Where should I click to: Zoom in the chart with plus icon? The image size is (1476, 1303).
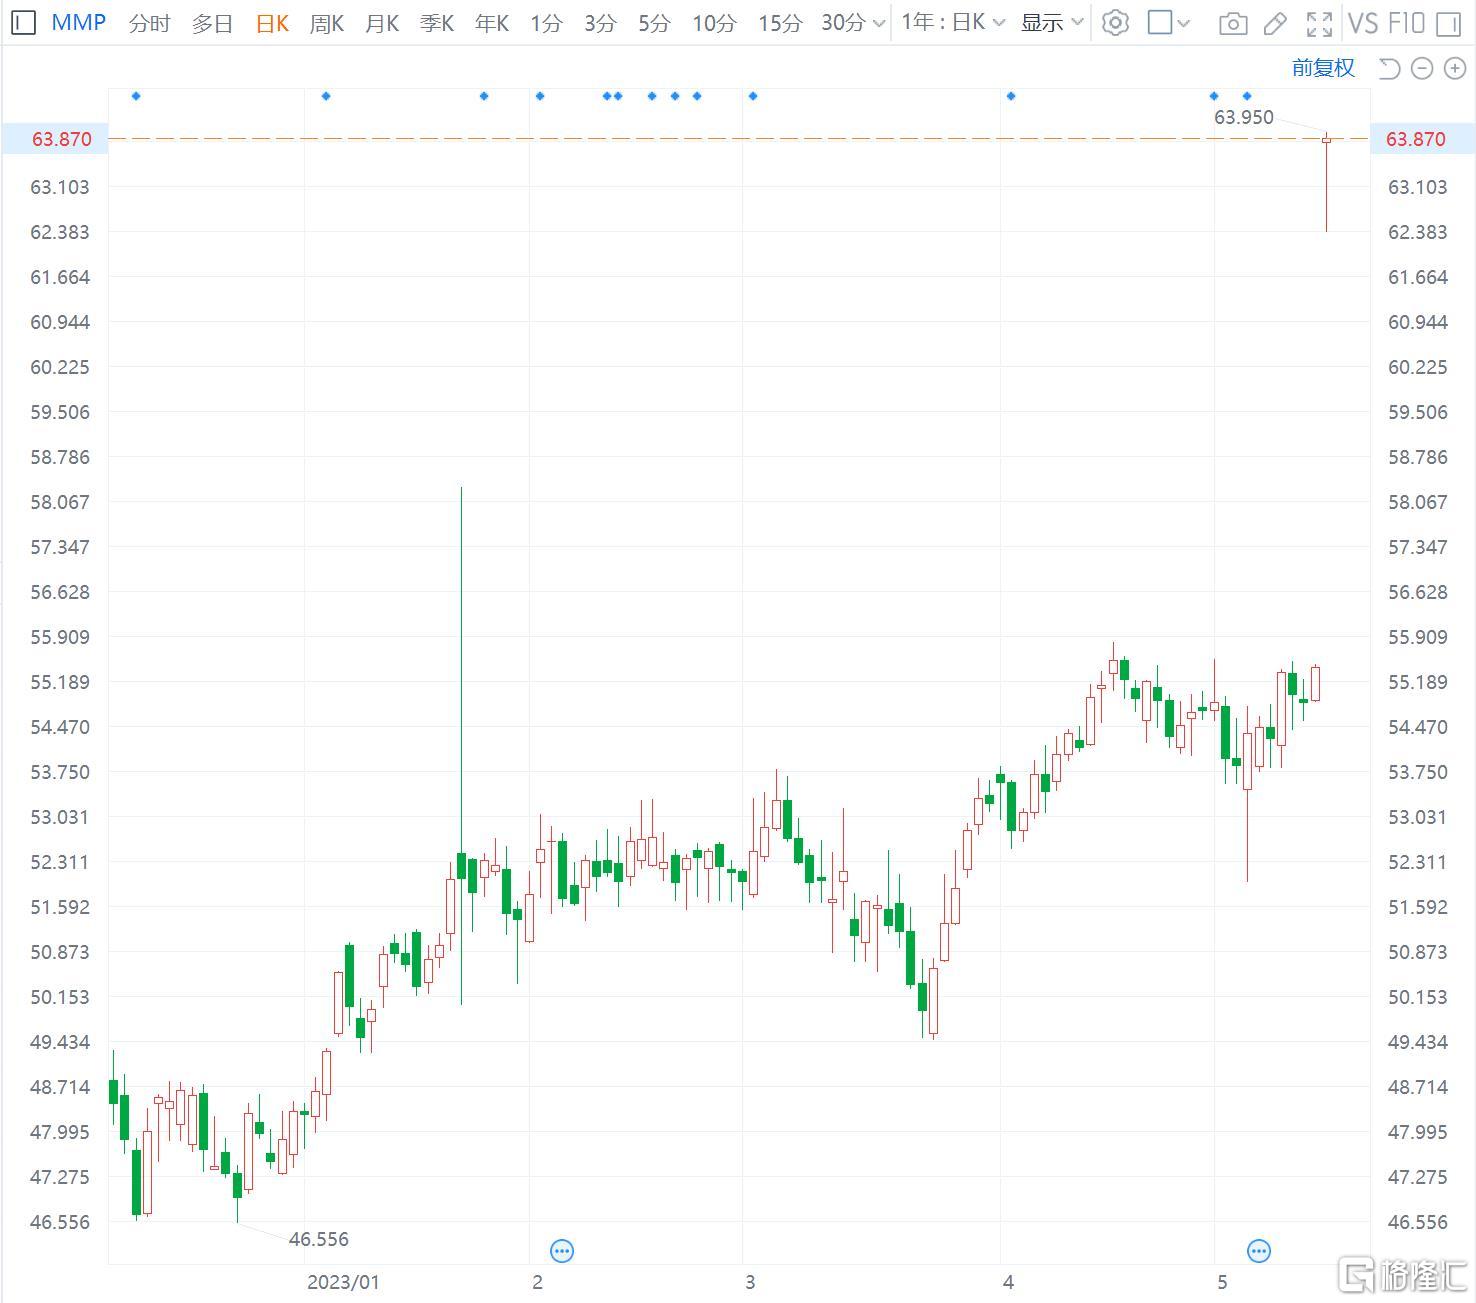tap(1454, 68)
